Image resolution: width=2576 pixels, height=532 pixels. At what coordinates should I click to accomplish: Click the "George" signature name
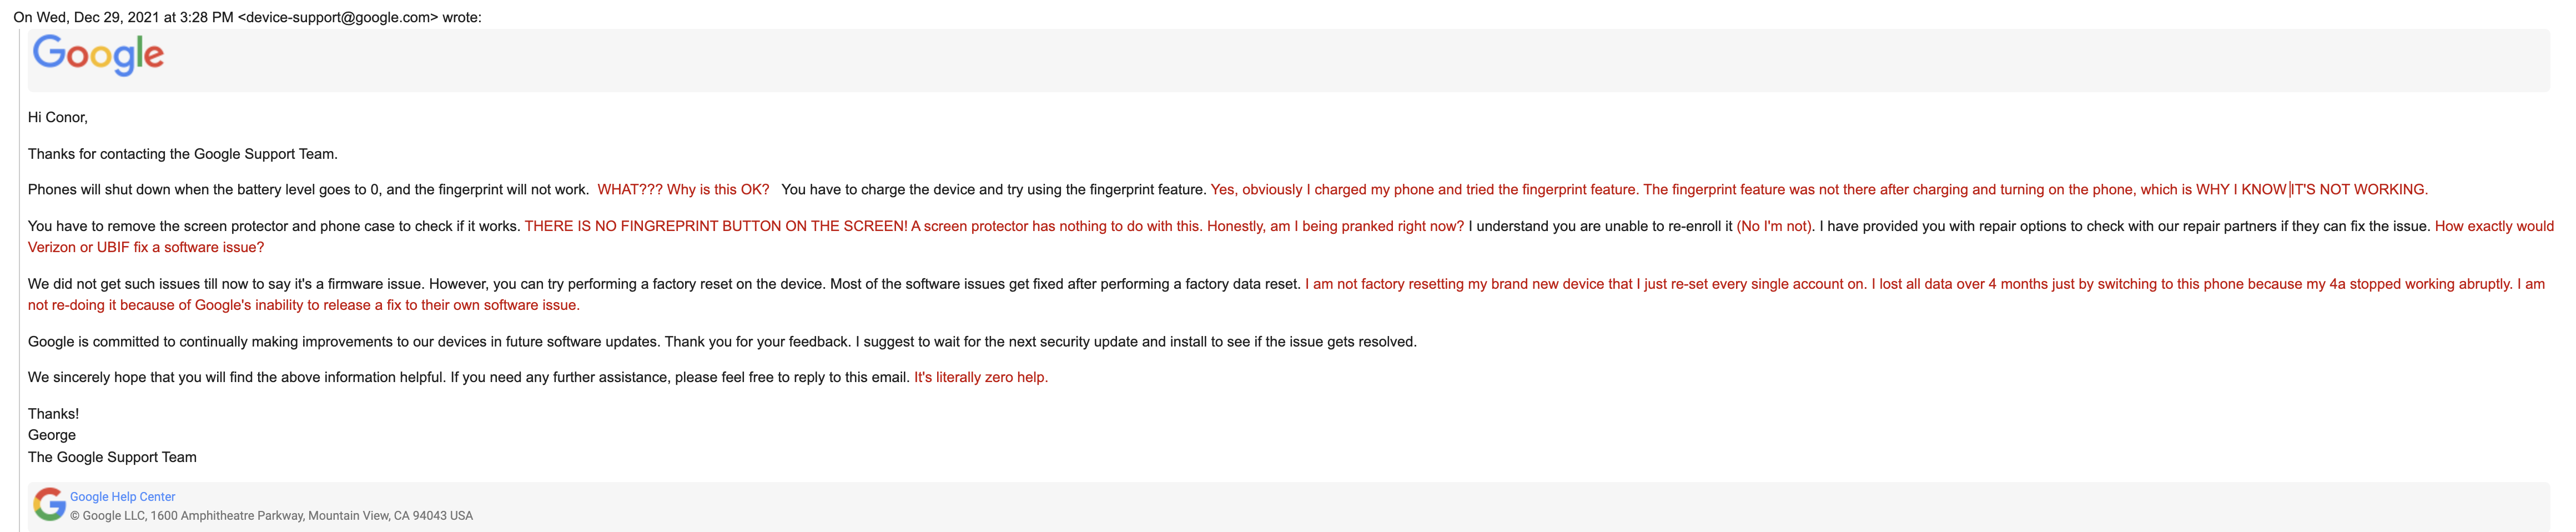[x=52, y=436]
